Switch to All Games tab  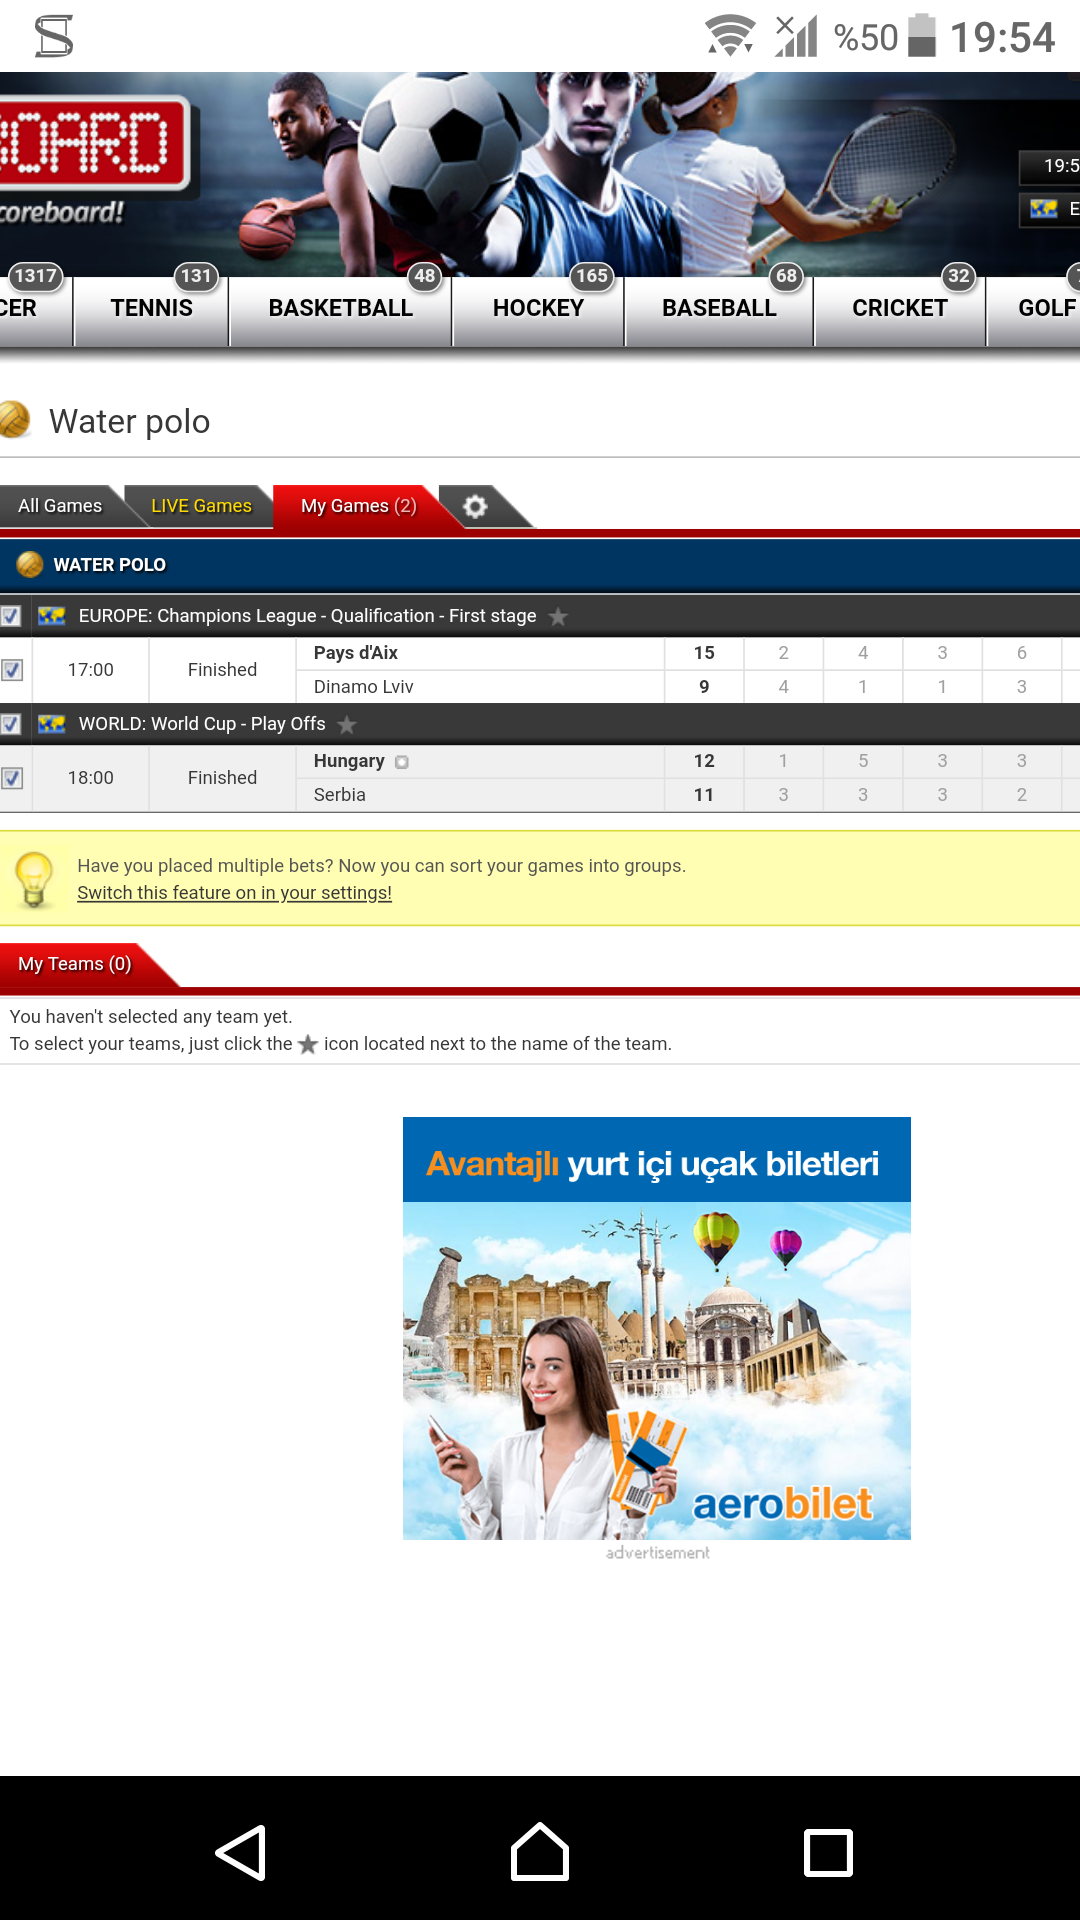point(60,506)
